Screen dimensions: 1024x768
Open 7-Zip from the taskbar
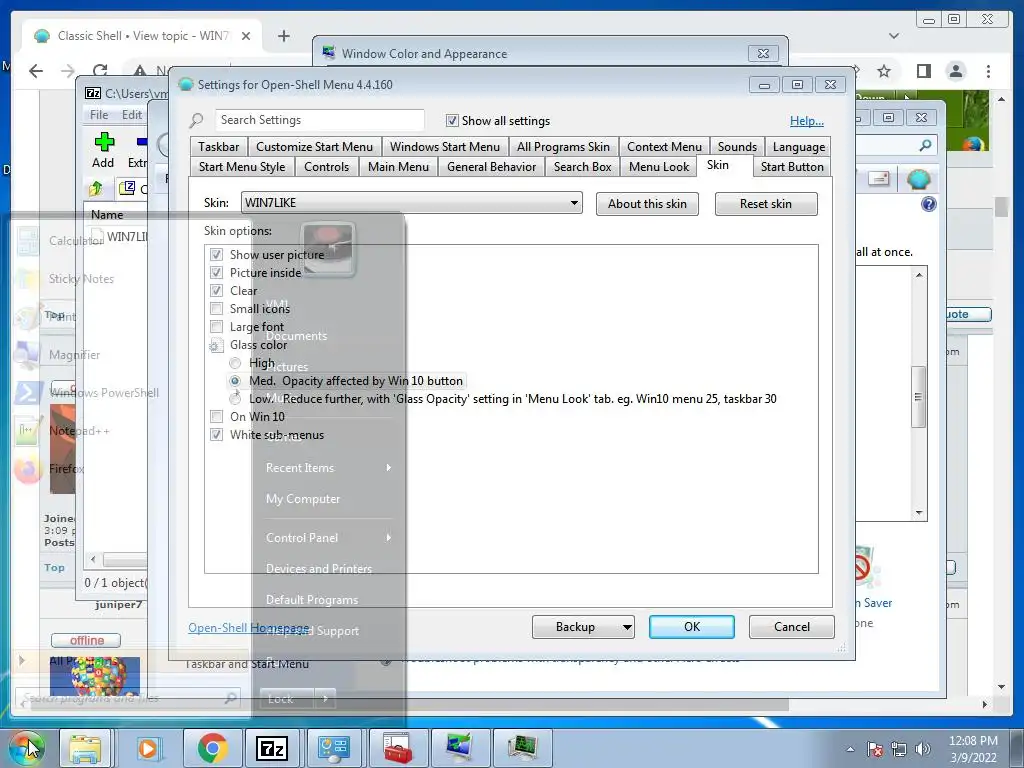click(x=272, y=748)
